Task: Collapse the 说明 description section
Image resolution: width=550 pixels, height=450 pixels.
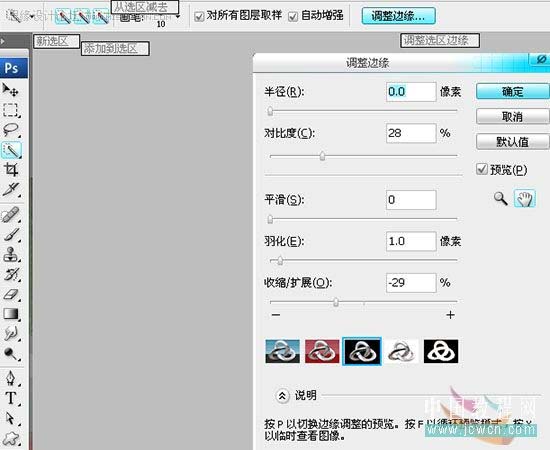Action: [282, 396]
